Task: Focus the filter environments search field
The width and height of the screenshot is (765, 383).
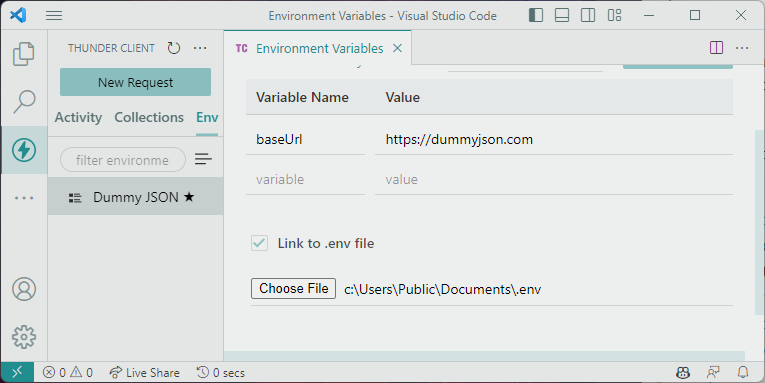Action: pyautogui.click(x=123, y=160)
